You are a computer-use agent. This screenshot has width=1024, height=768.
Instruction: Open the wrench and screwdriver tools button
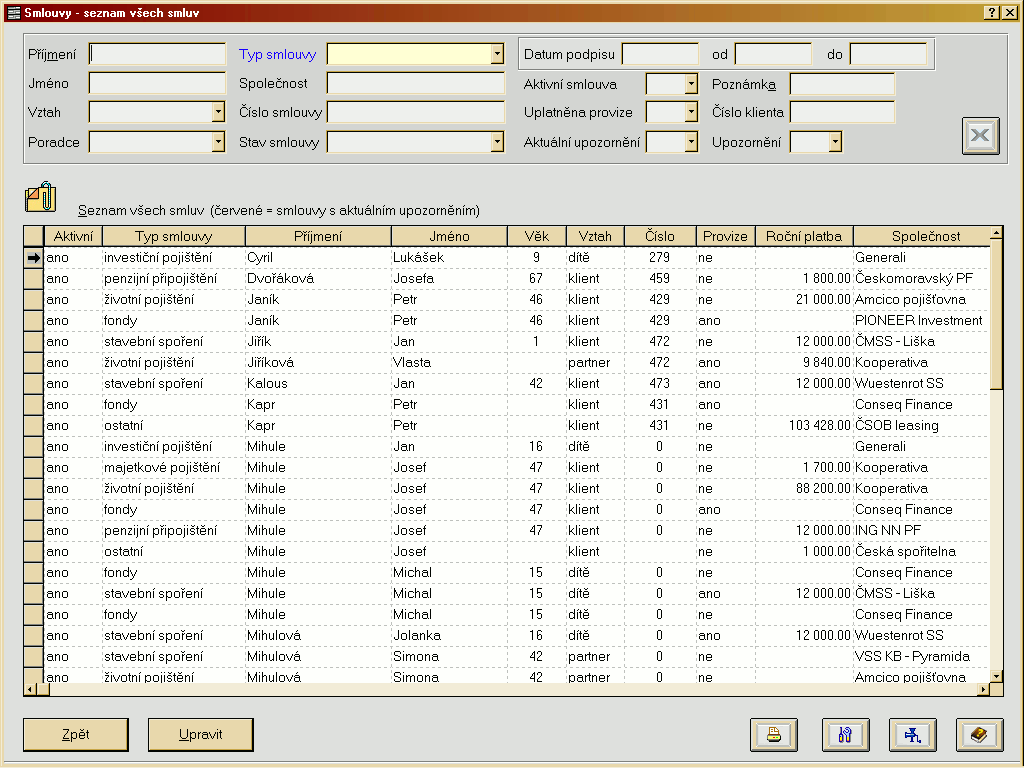coord(845,734)
